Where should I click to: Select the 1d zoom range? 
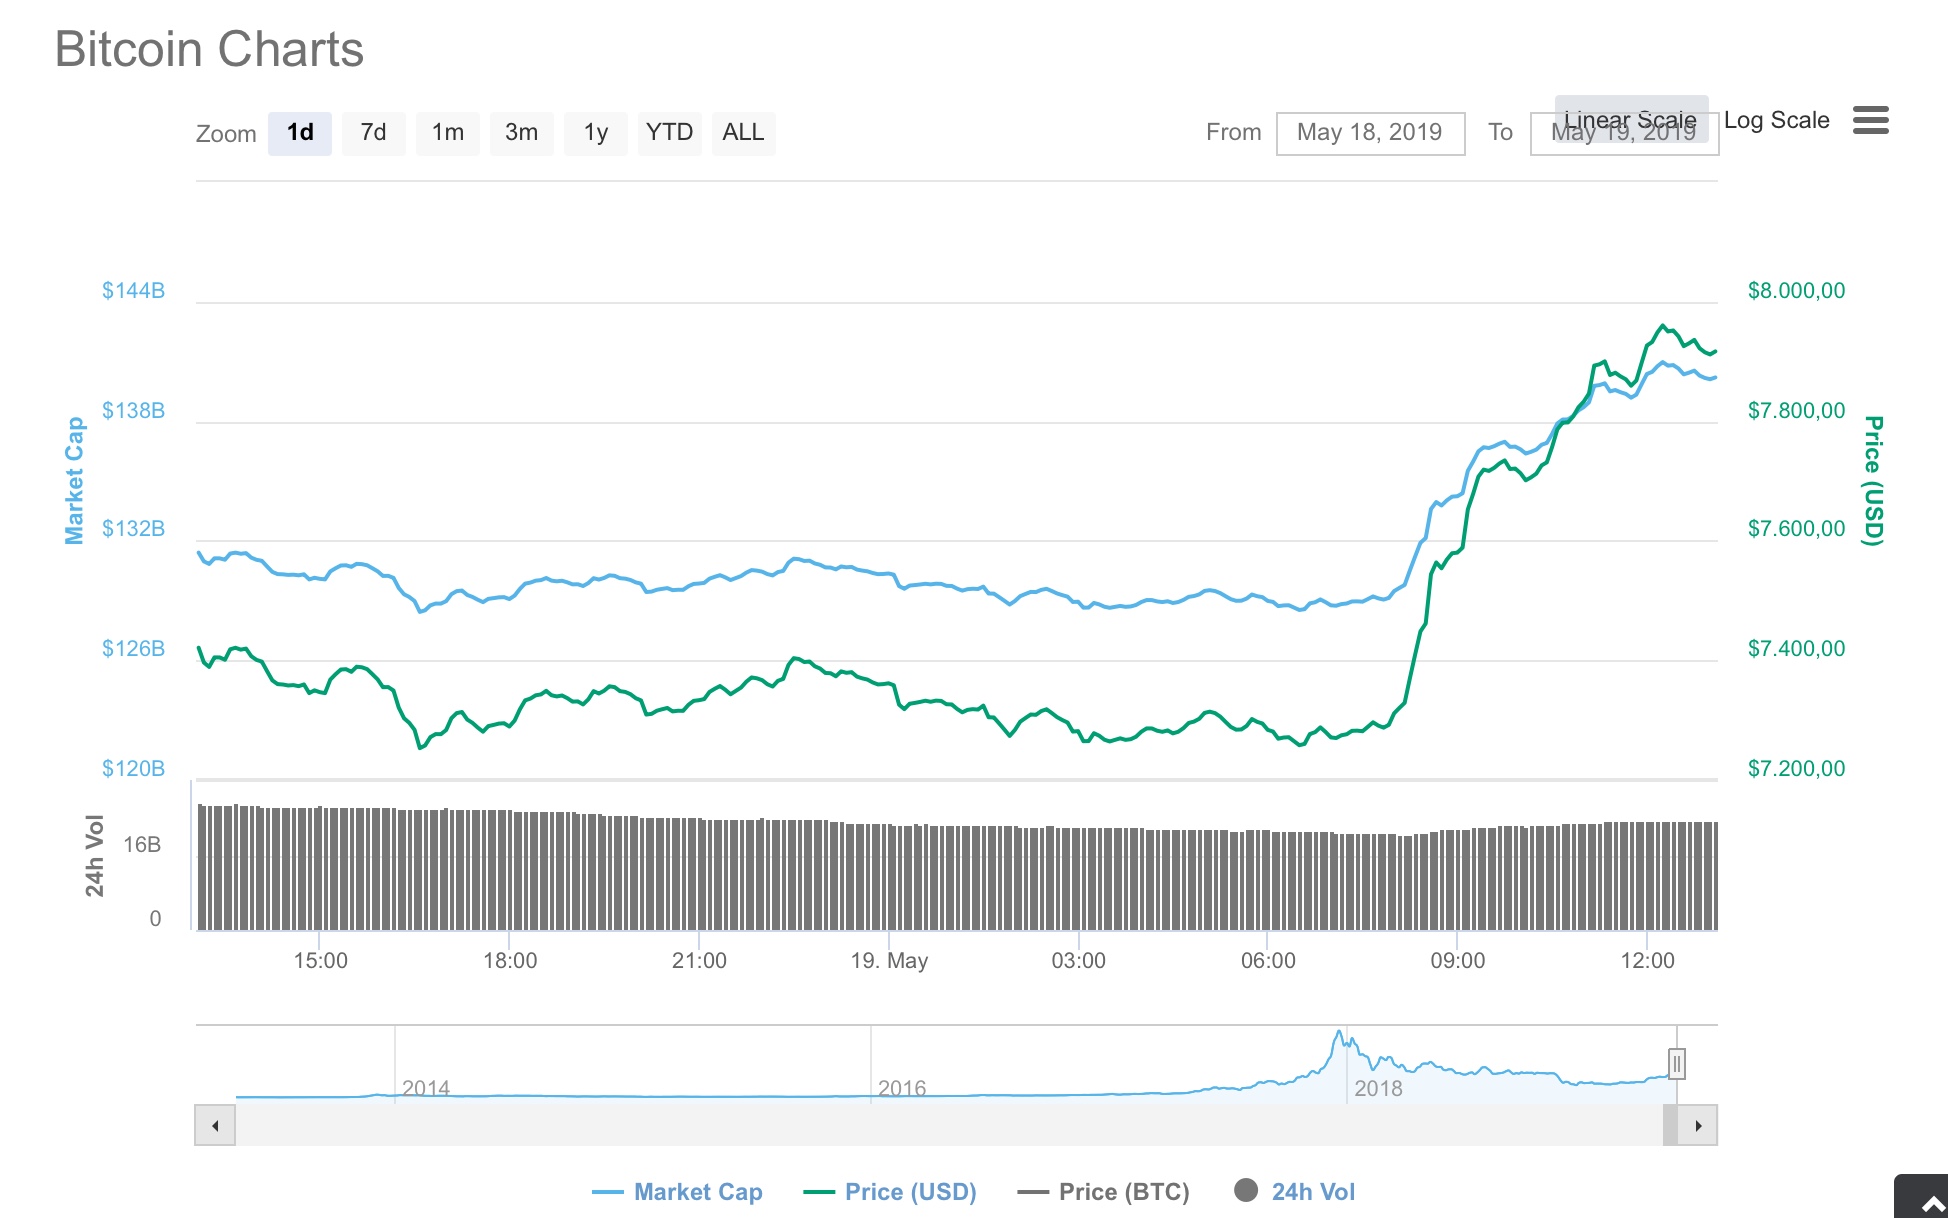(x=300, y=133)
